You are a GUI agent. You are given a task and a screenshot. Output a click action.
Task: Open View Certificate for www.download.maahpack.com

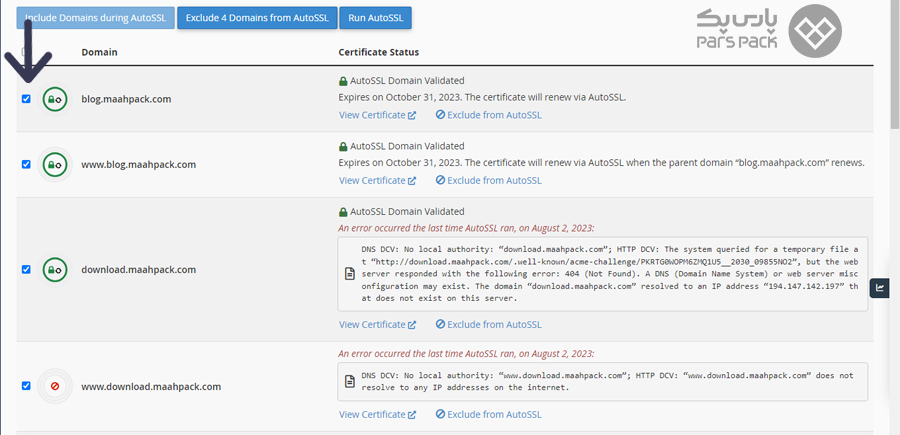377,414
